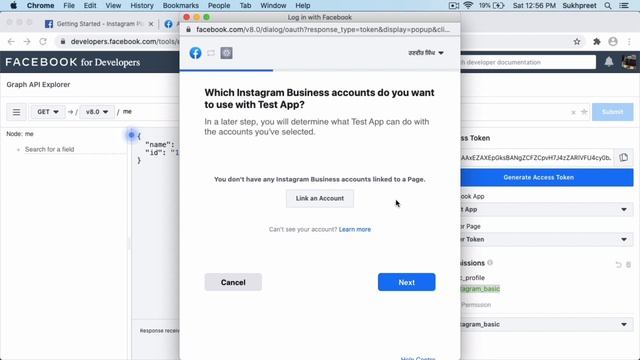Click the Cancel button
The height and width of the screenshot is (360, 640).
(233, 282)
